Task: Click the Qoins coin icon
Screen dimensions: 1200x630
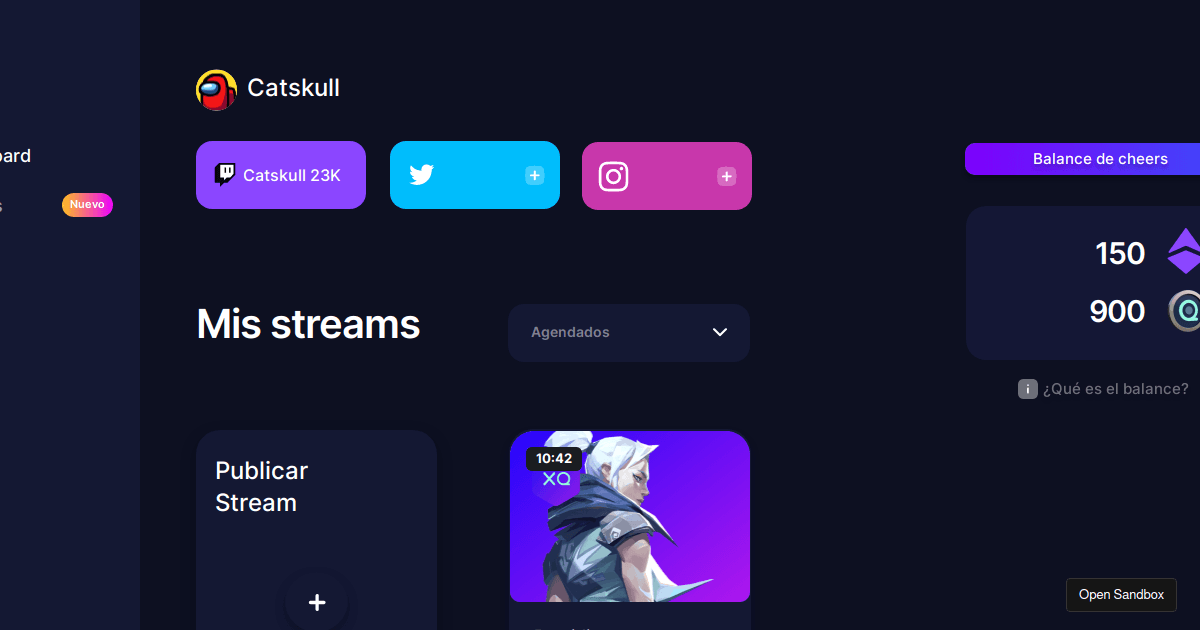Action: (1185, 311)
